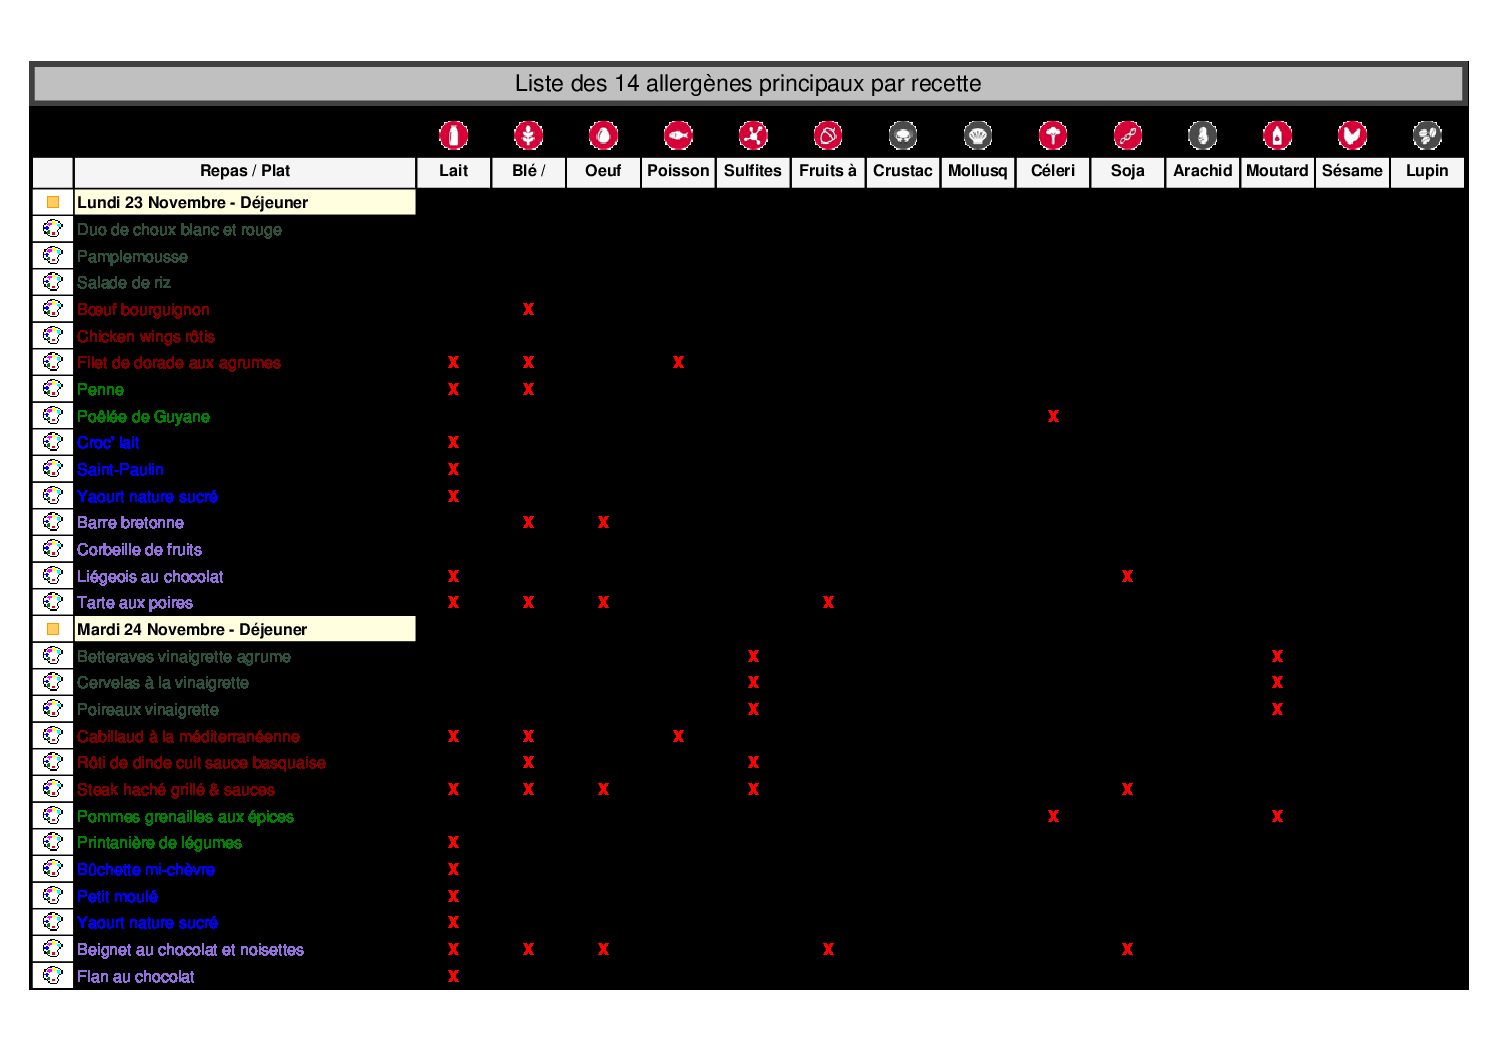This screenshot has width=1497, height=1058.
Task: Click the grey Arachides peanut icon
Action: coord(1202,135)
